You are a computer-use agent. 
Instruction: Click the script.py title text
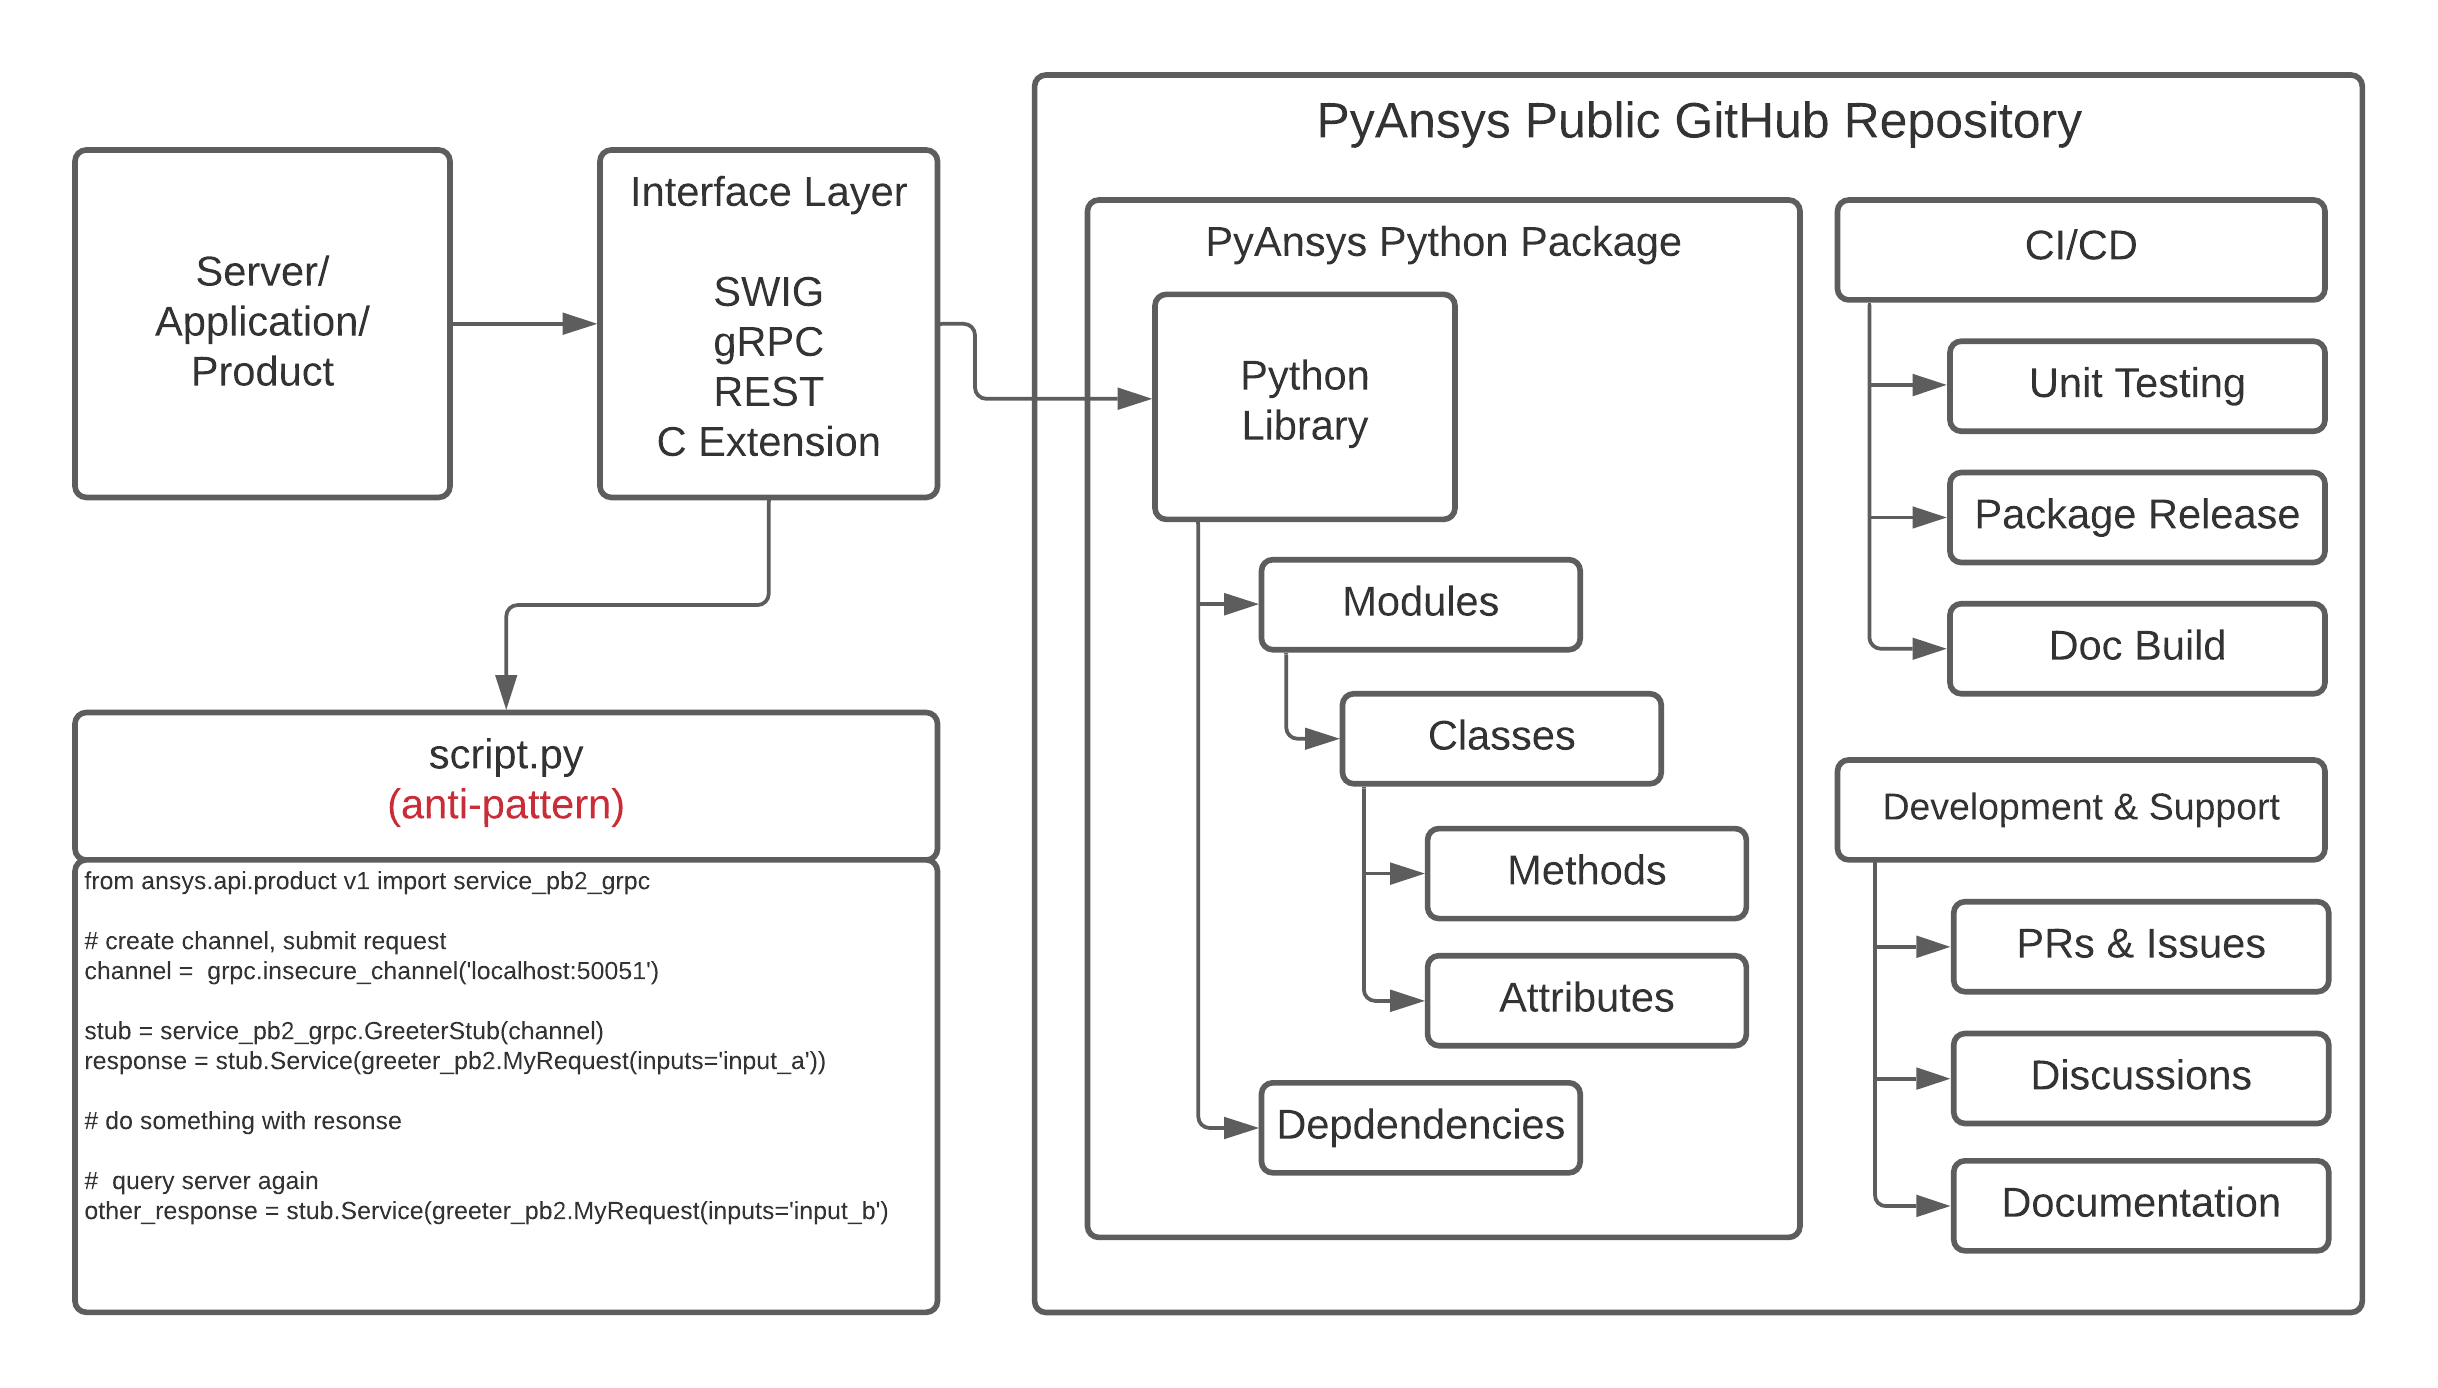pos(506,756)
